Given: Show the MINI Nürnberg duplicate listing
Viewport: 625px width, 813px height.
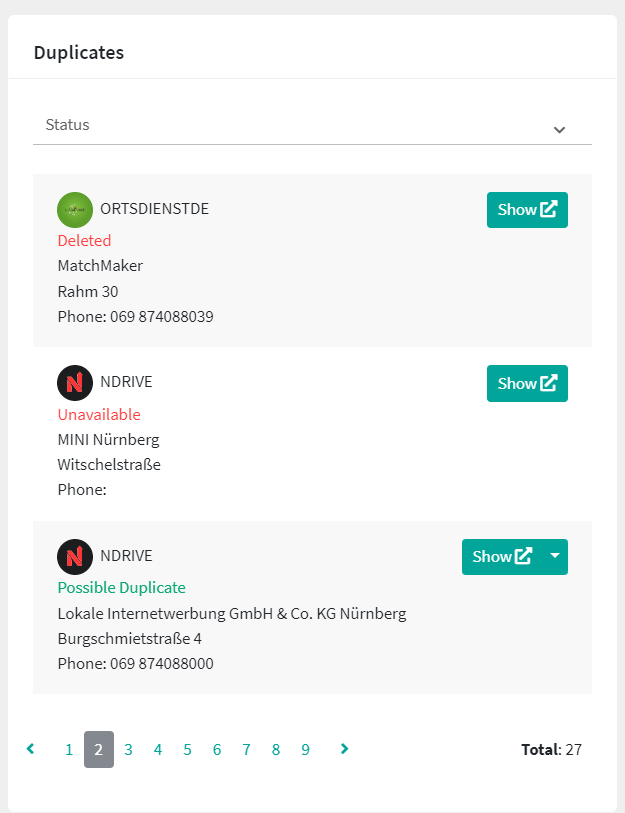Looking at the screenshot, I should pos(527,383).
